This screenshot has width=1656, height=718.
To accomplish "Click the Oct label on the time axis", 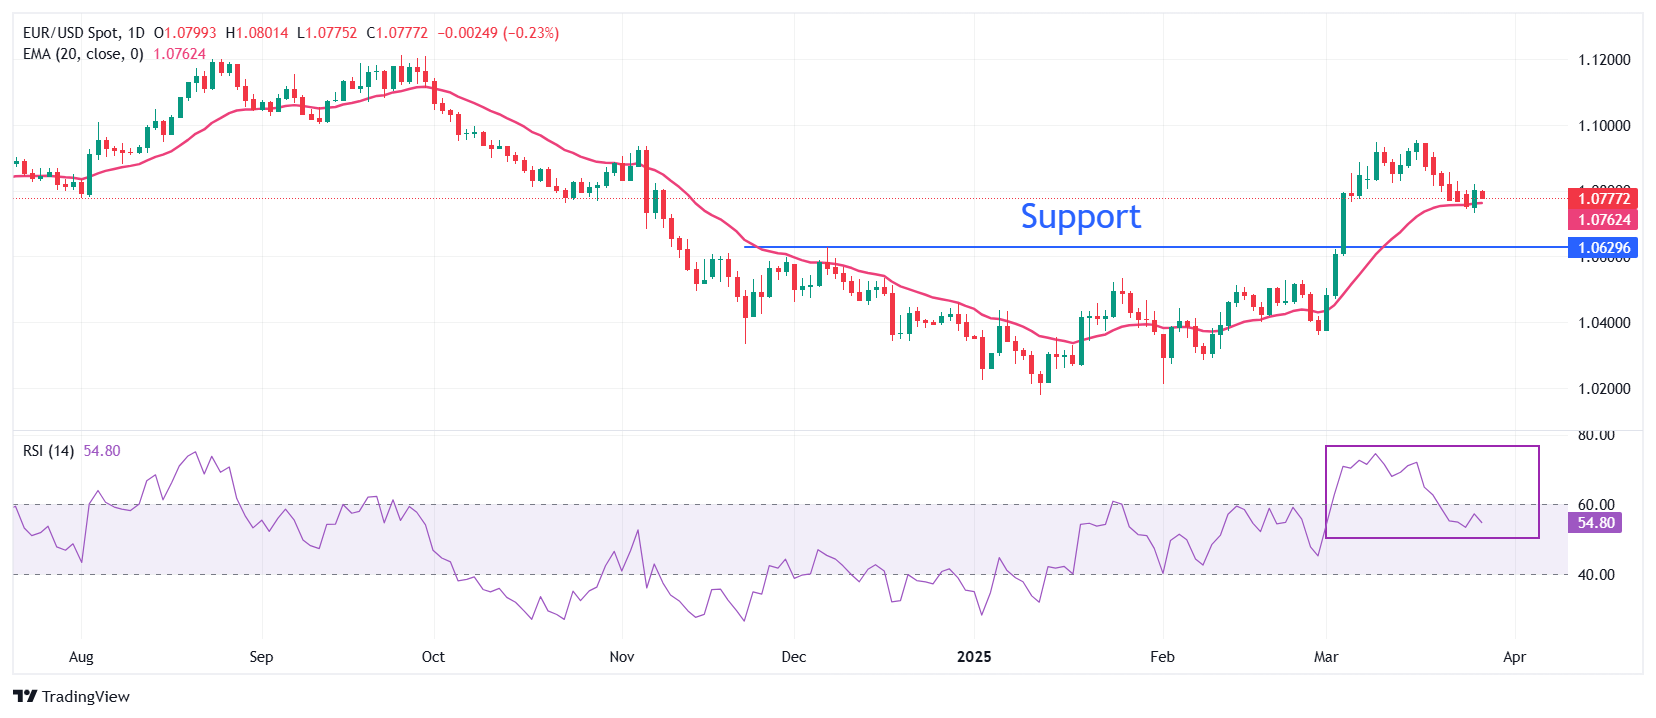I will 433,657.
